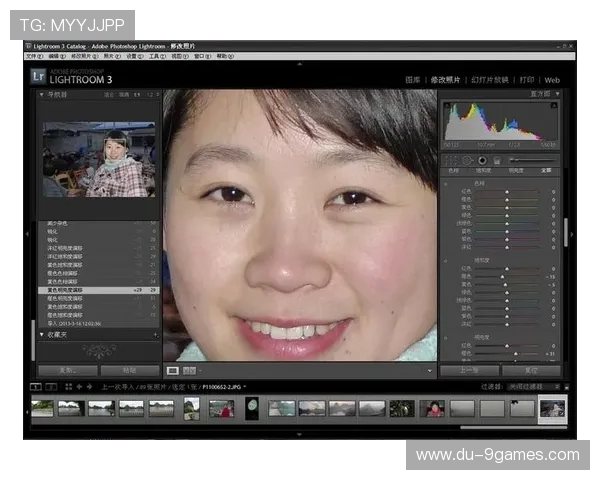Select the last thumbnail in filmstrip

[x=552, y=408]
